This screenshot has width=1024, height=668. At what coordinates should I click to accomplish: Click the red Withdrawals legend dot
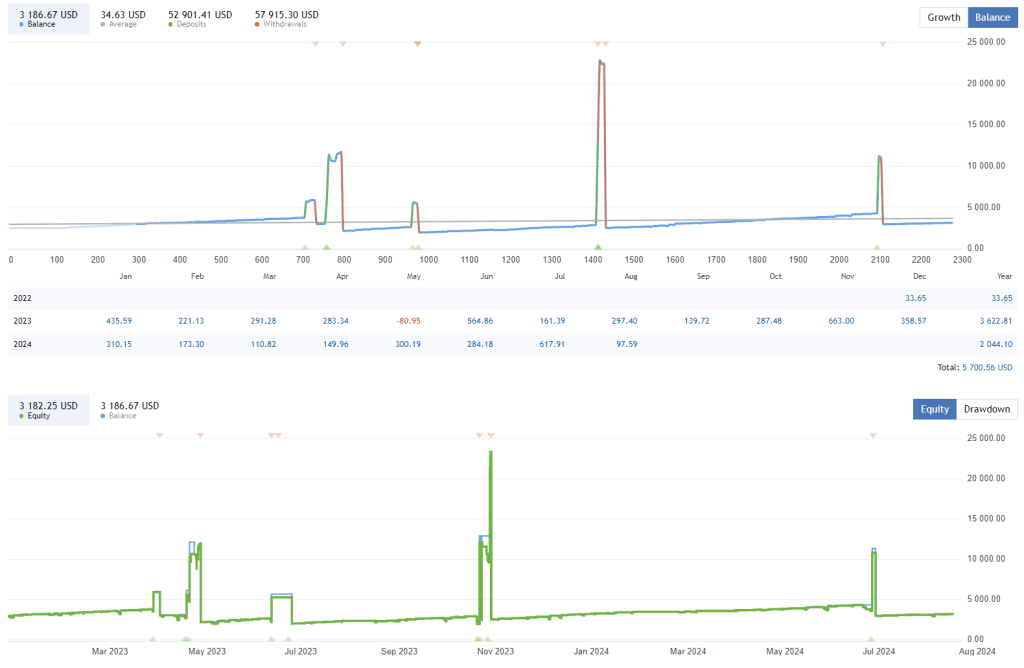click(257, 23)
